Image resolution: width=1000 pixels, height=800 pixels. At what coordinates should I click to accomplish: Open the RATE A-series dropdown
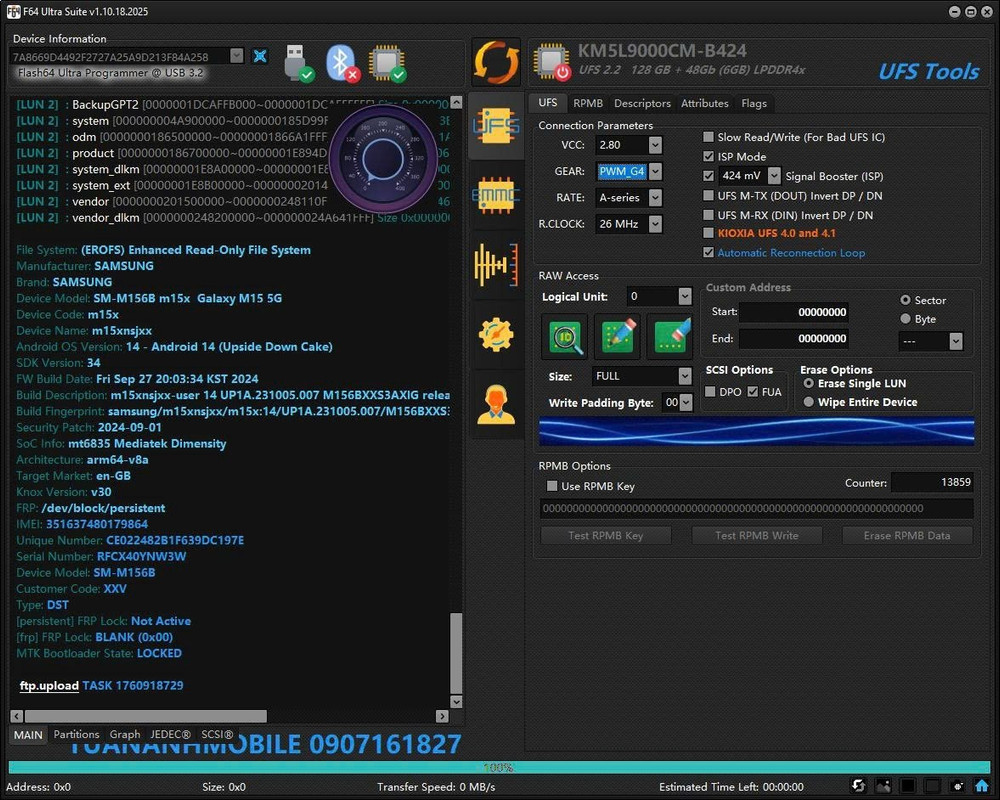pos(655,198)
